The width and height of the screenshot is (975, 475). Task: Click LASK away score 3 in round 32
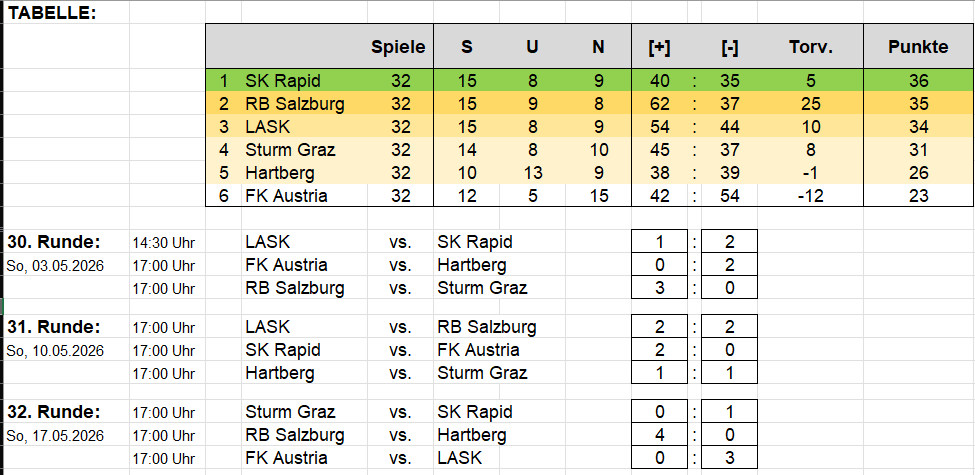click(x=729, y=458)
